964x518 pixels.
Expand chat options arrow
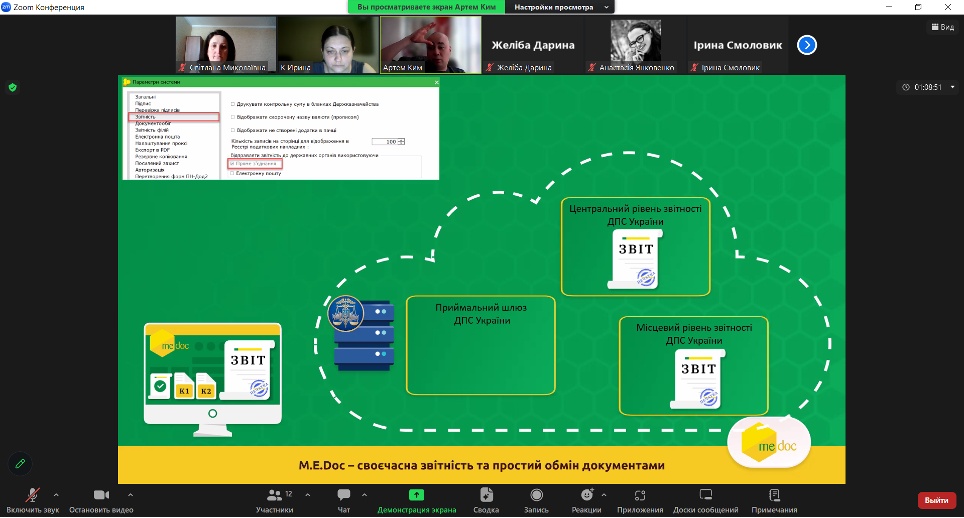pos(364,495)
